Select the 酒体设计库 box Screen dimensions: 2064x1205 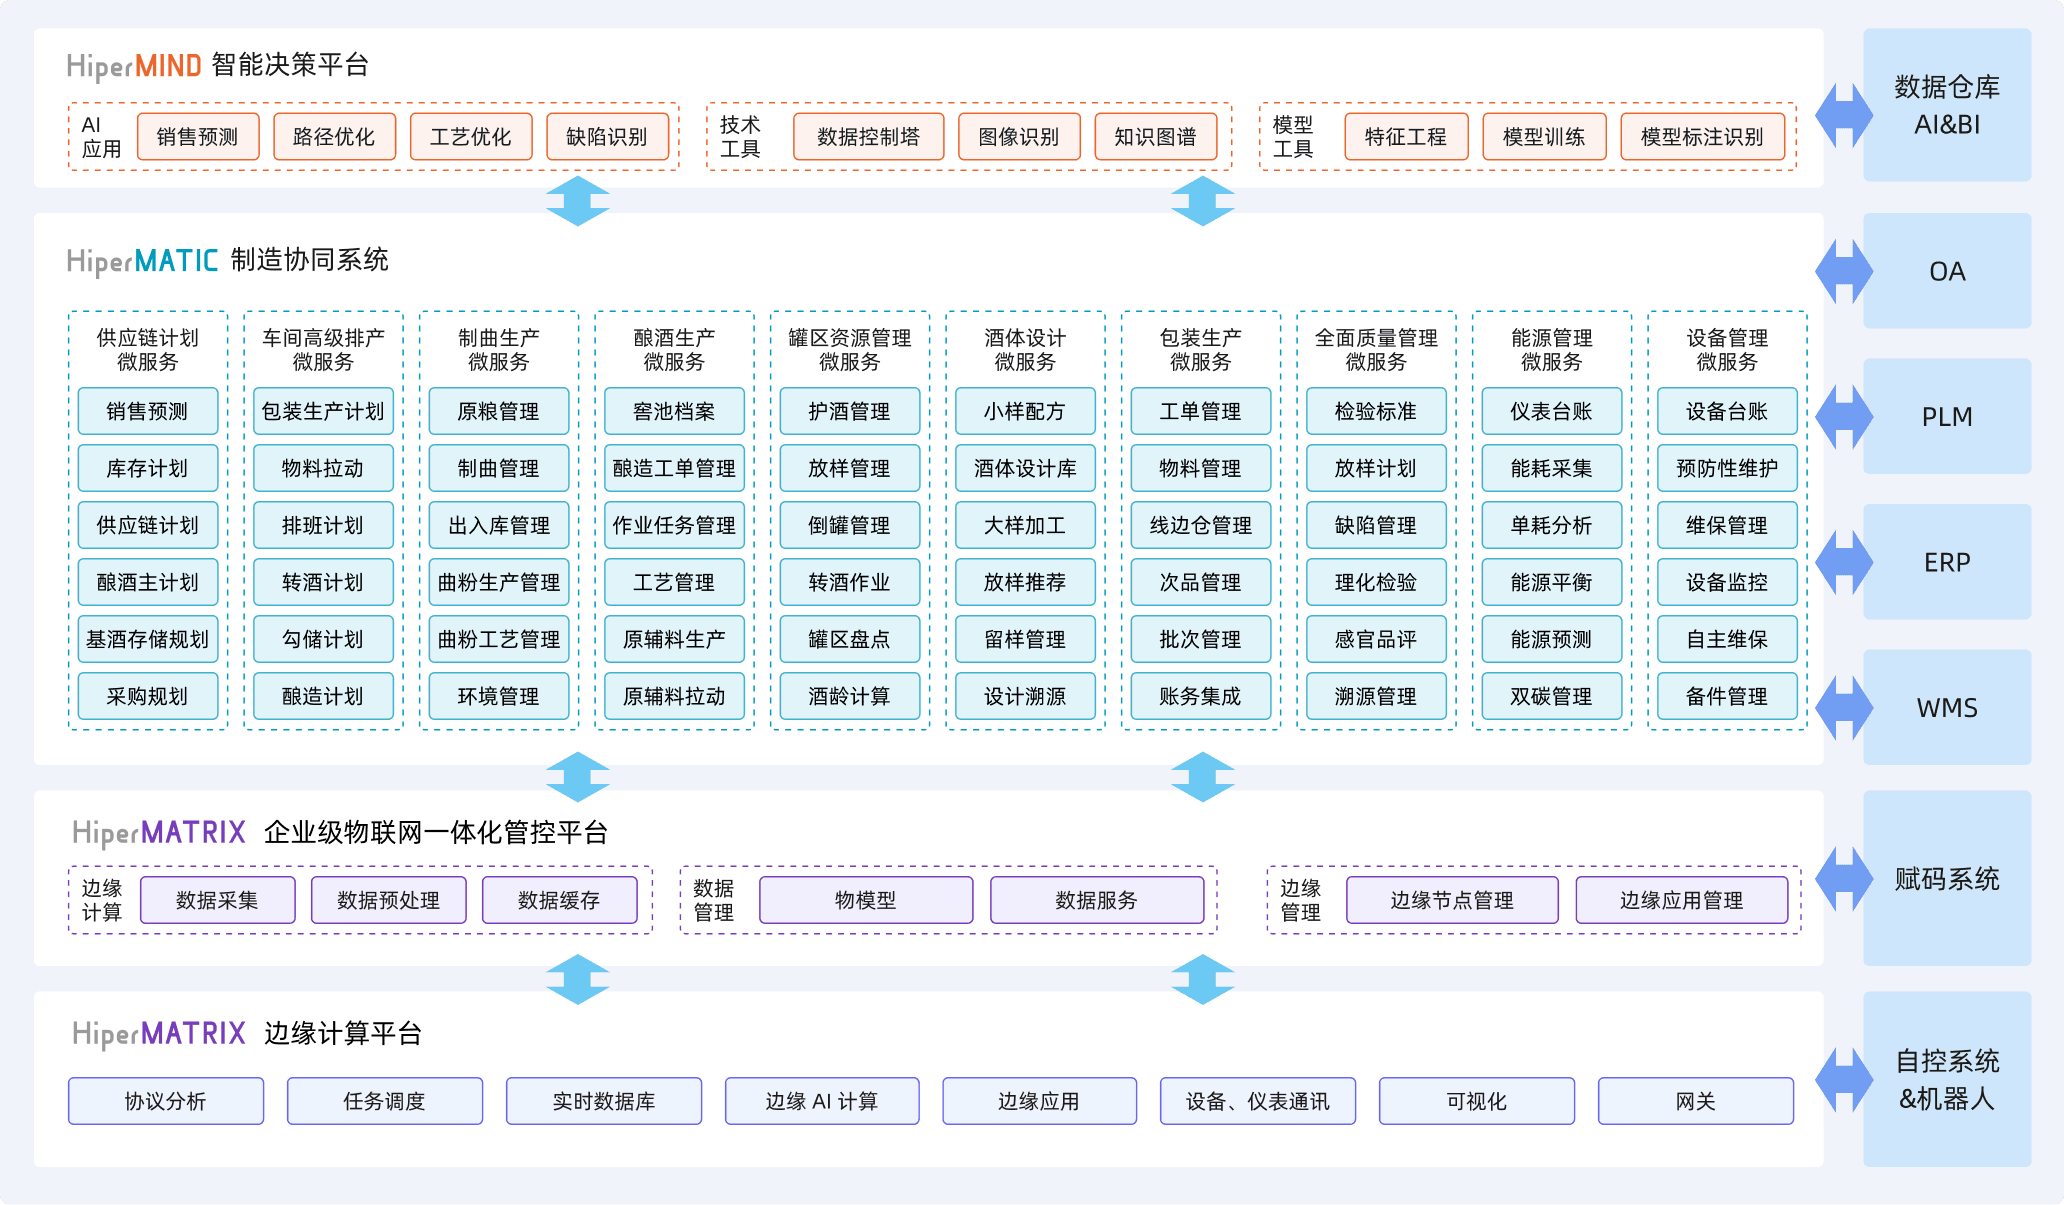[x=1025, y=468]
